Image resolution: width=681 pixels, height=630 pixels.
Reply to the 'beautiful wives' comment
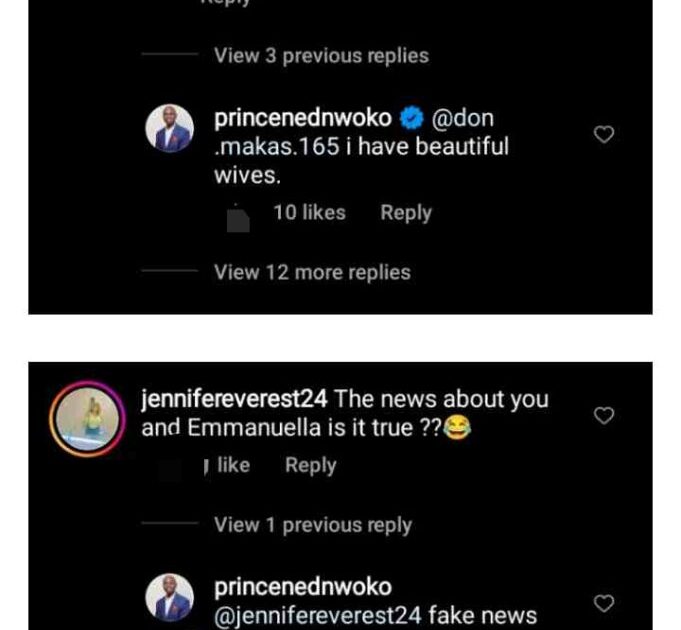(406, 213)
